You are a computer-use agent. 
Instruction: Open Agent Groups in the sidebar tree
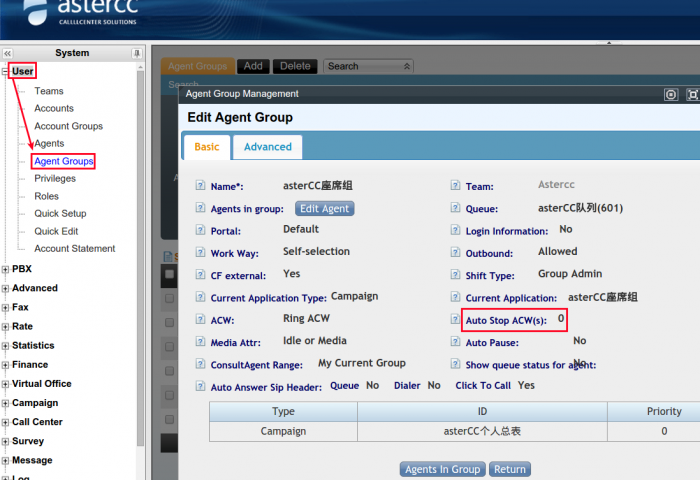point(64,161)
